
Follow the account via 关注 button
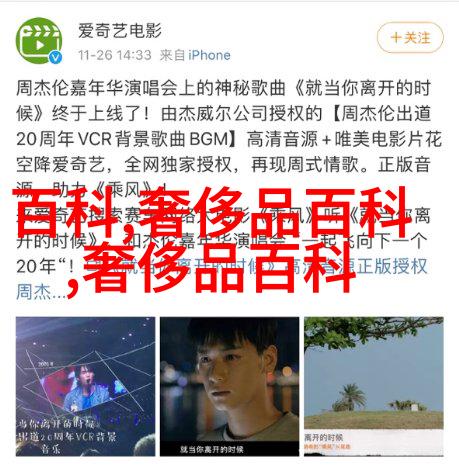pos(410,37)
